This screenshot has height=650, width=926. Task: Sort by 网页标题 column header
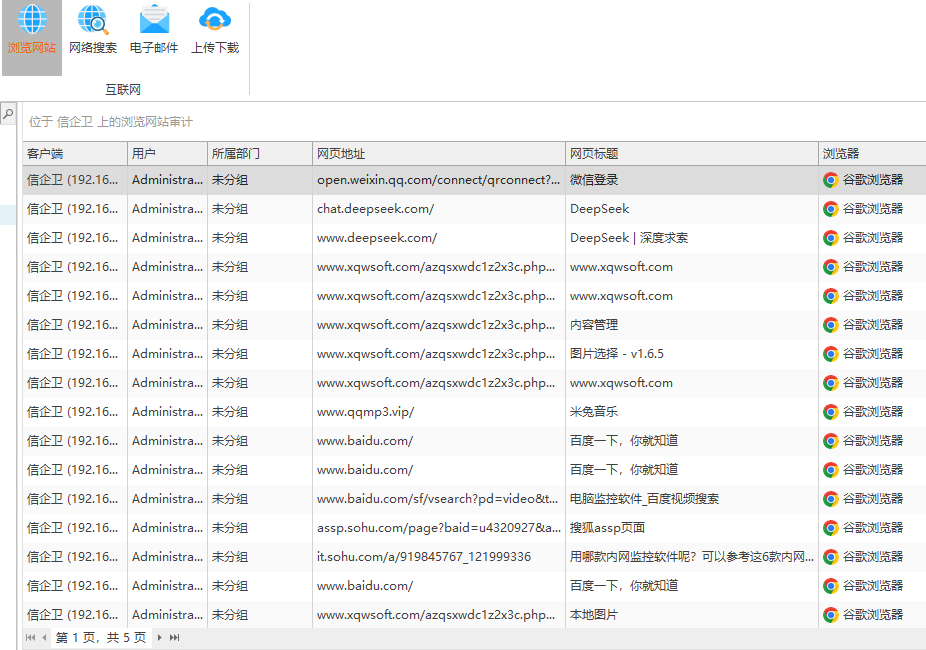(x=692, y=153)
